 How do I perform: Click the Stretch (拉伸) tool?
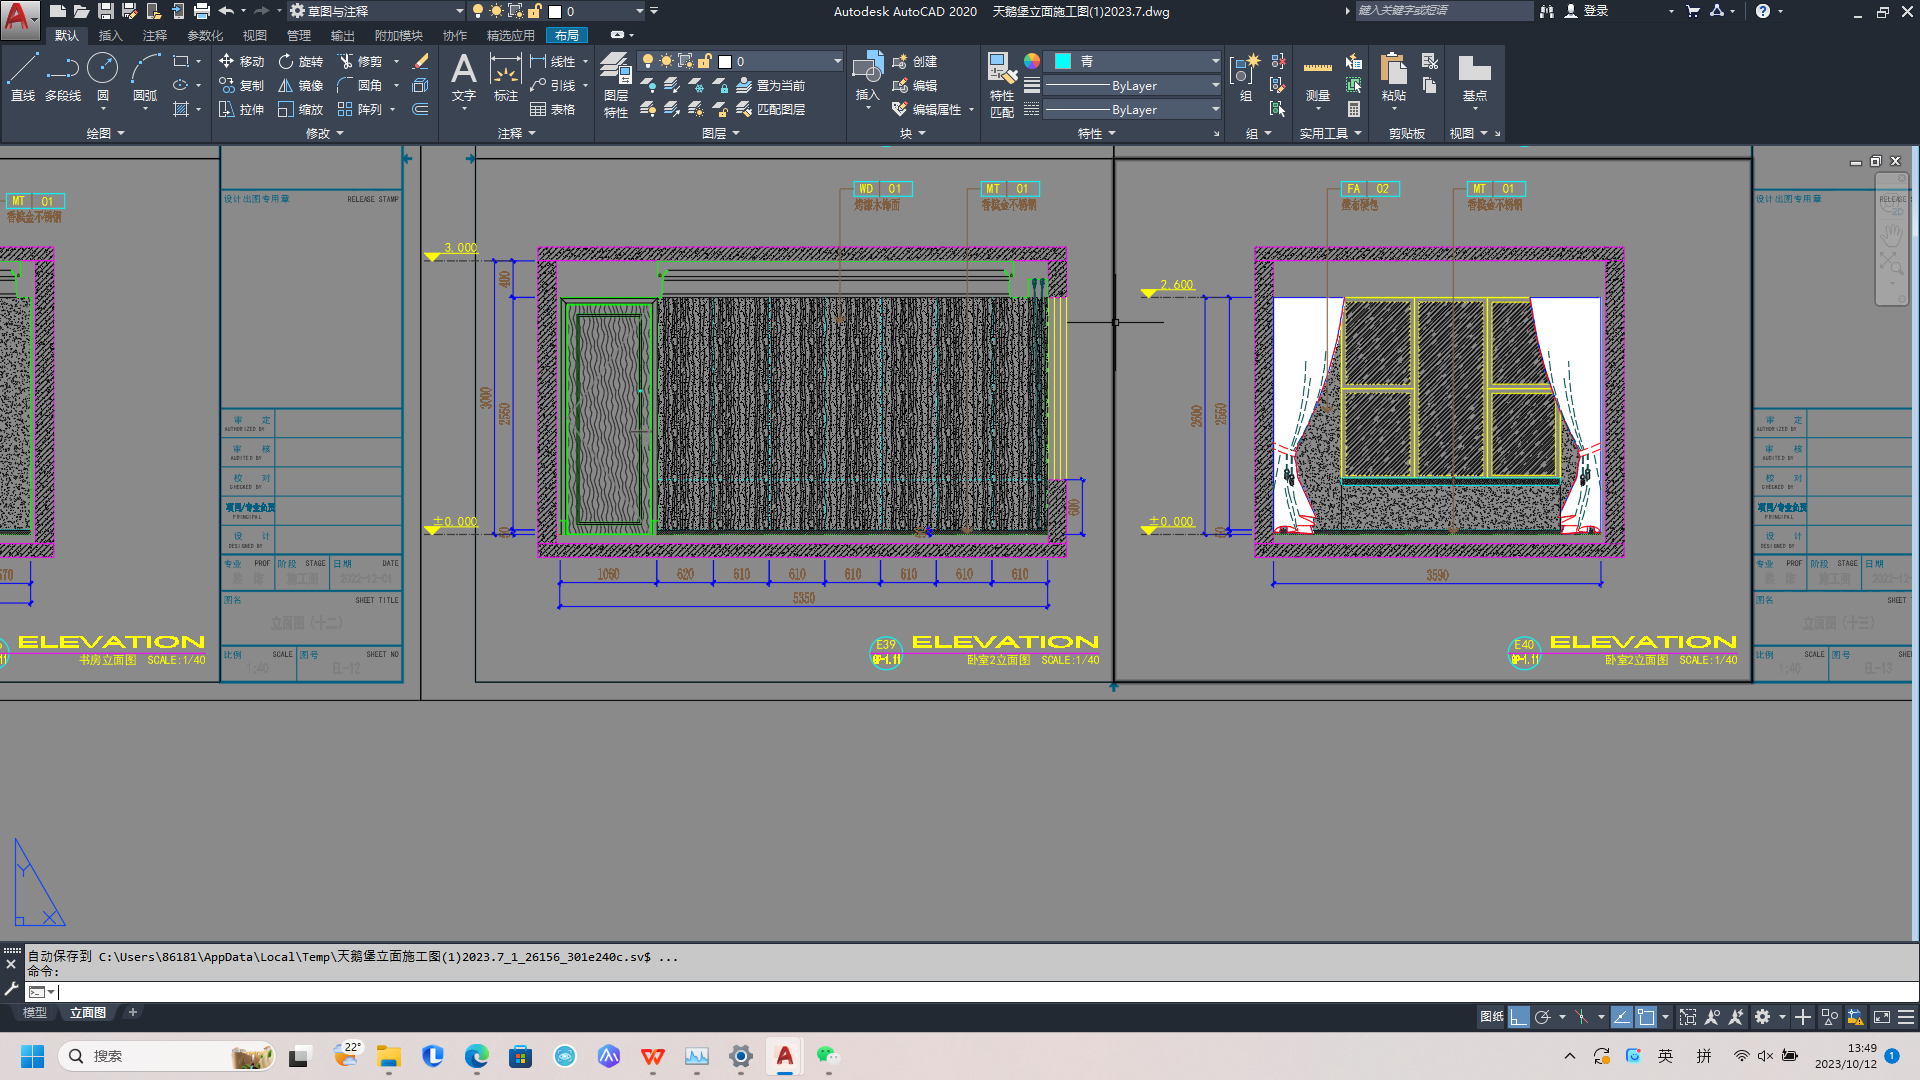point(241,109)
